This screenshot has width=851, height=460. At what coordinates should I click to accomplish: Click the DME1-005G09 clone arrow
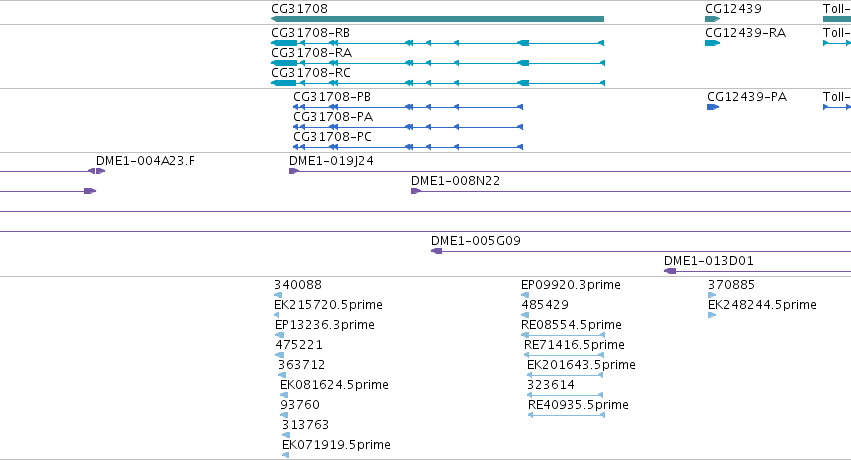tap(436, 251)
